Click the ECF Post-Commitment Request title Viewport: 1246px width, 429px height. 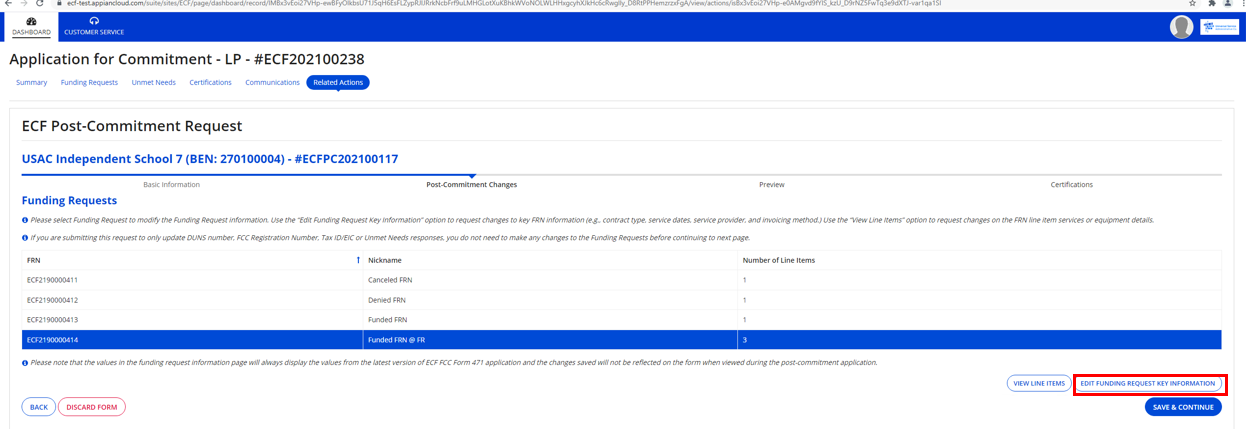click(x=132, y=126)
